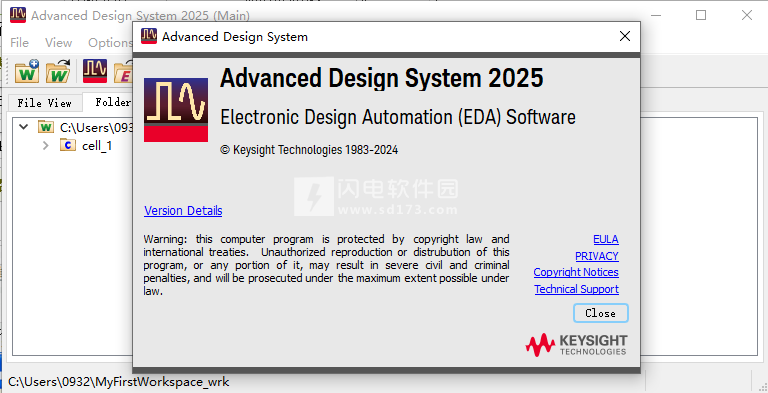Switch to the File View tab
This screenshot has width=768, height=393.
(45, 103)
